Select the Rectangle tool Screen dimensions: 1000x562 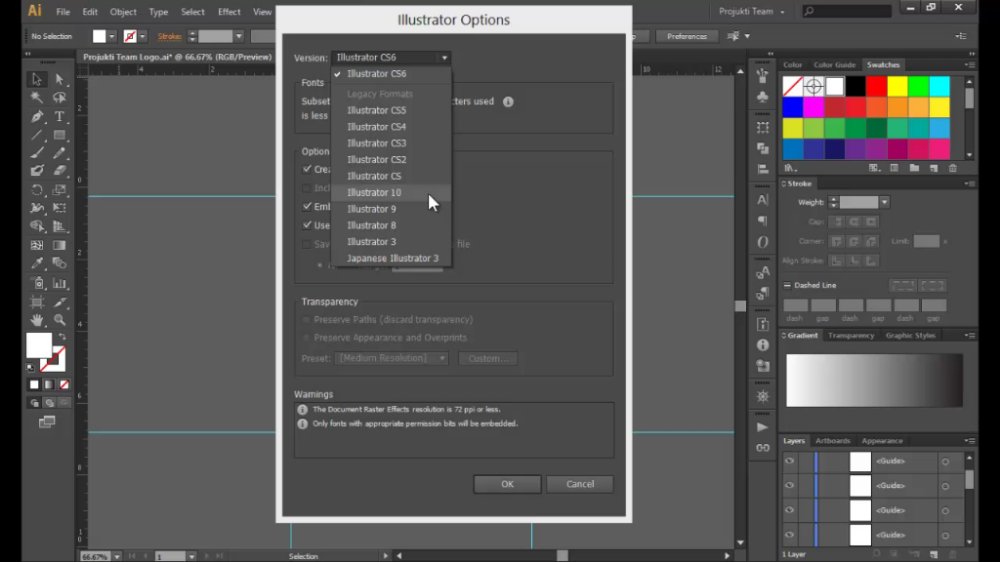click(x=59, y=135)
